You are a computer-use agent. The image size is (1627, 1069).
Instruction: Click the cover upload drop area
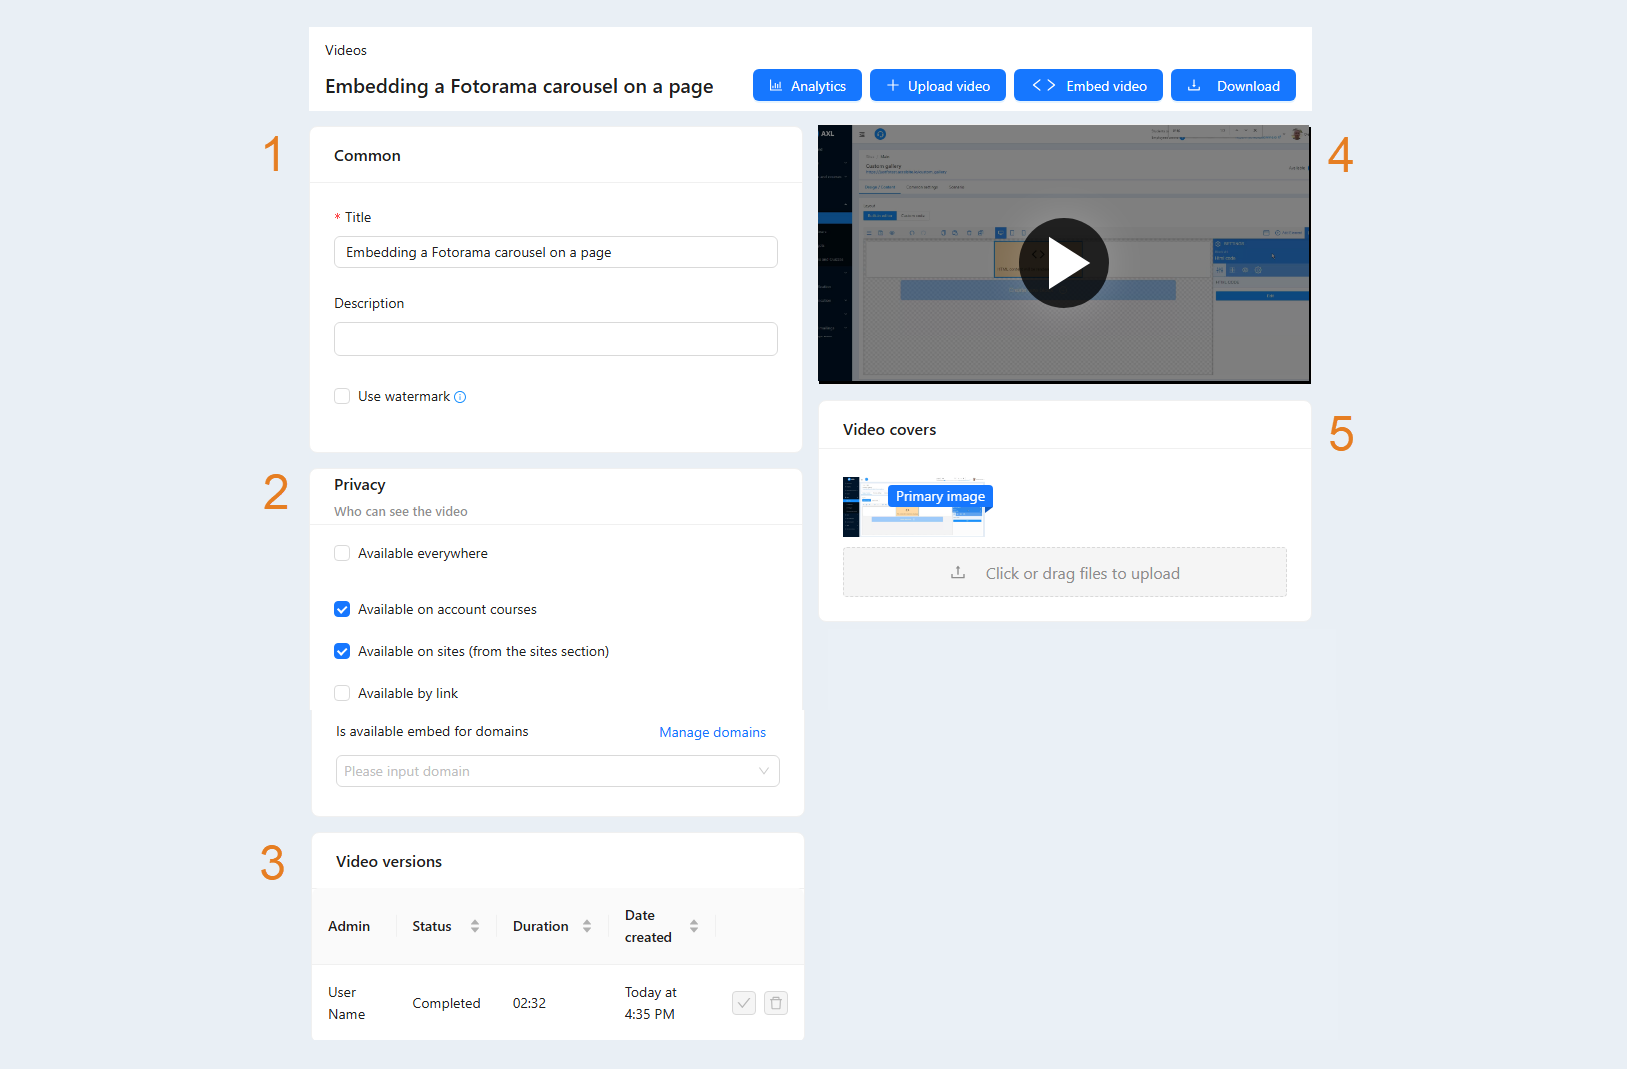[1065, 573]
